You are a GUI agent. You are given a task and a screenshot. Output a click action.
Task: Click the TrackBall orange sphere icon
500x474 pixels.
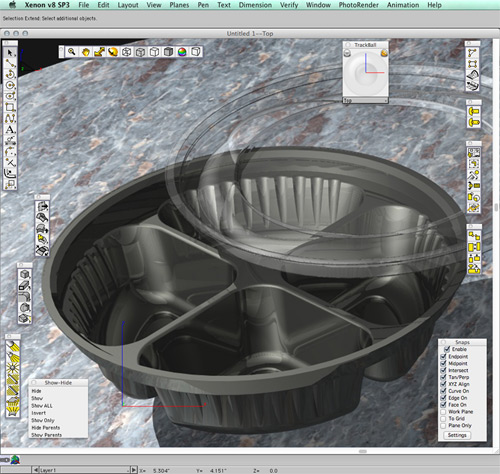(384, 53)
